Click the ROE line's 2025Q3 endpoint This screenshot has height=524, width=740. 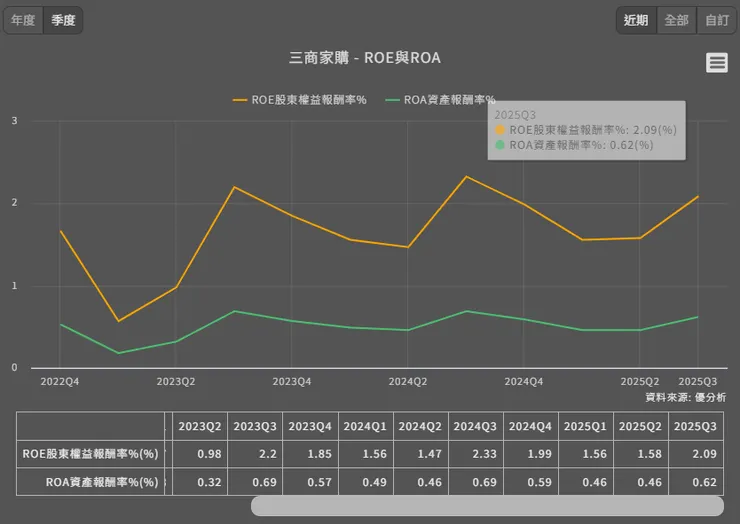[698, 196]
